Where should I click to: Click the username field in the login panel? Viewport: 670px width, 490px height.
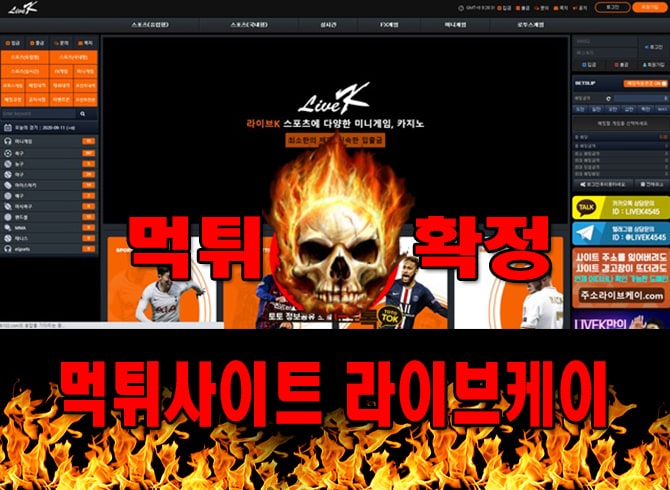[605, 41]
